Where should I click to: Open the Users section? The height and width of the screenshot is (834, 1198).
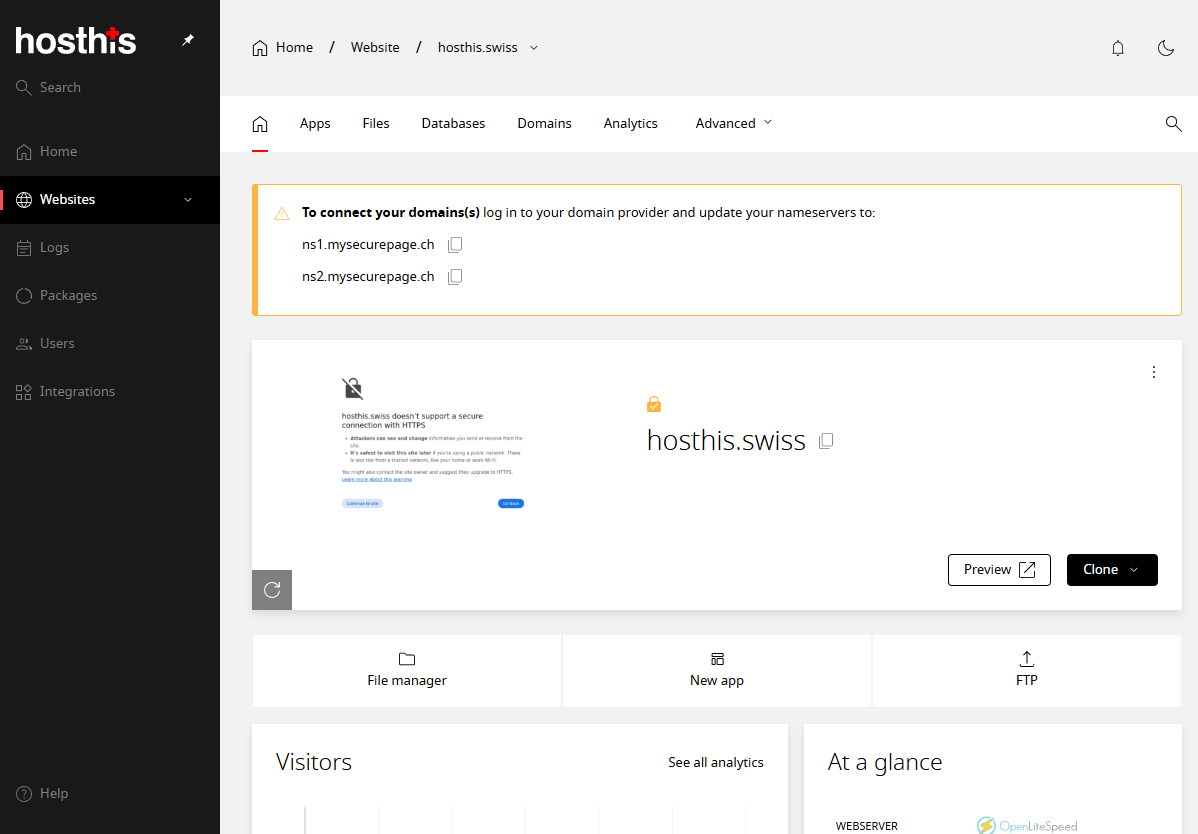coord(56,343)
